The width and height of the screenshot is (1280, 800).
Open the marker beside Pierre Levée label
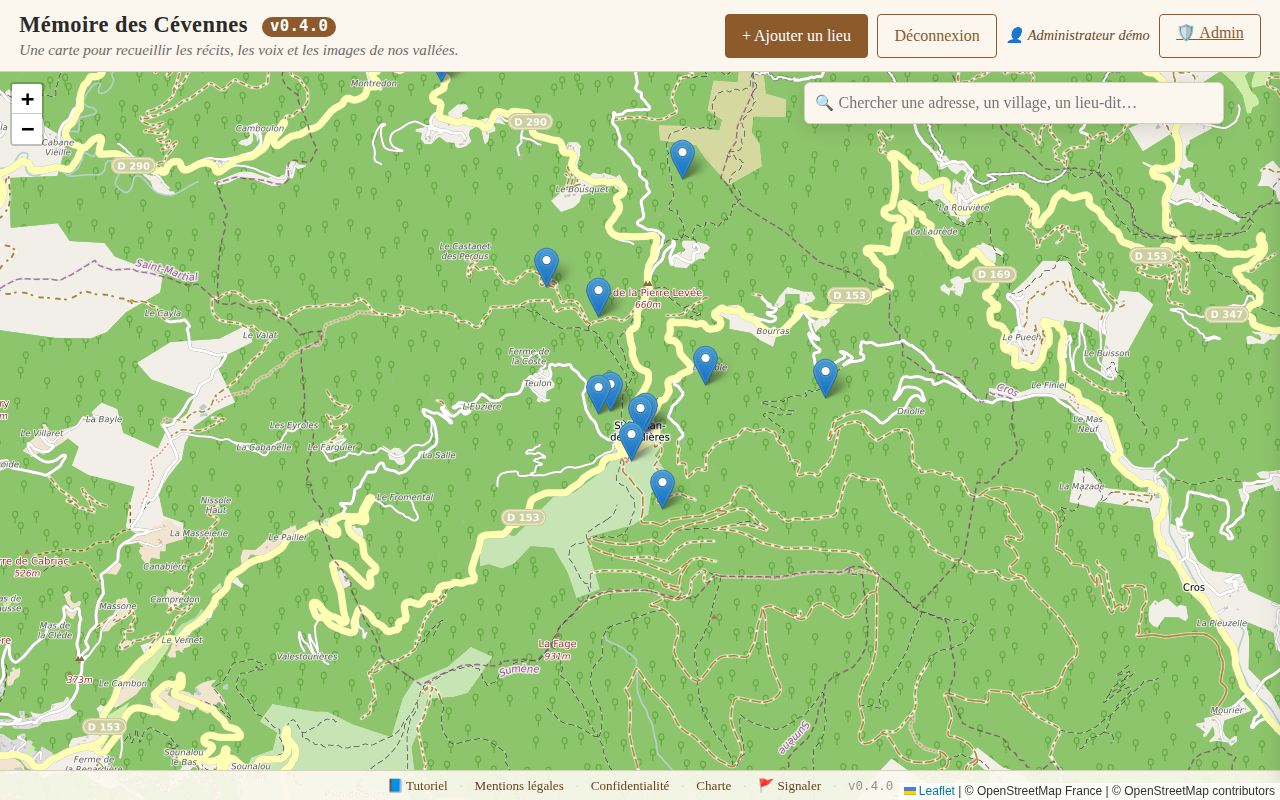[598, 296]
